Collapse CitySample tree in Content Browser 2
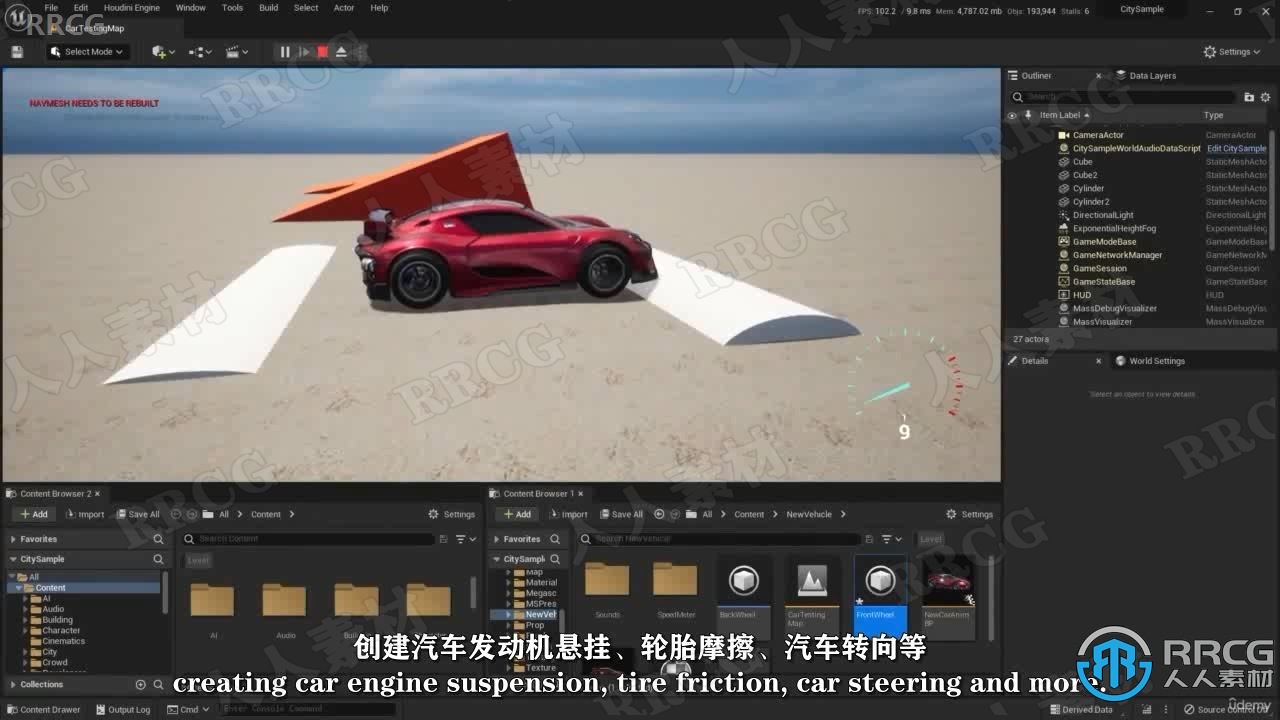The image size is (1280, 720). 13,559
